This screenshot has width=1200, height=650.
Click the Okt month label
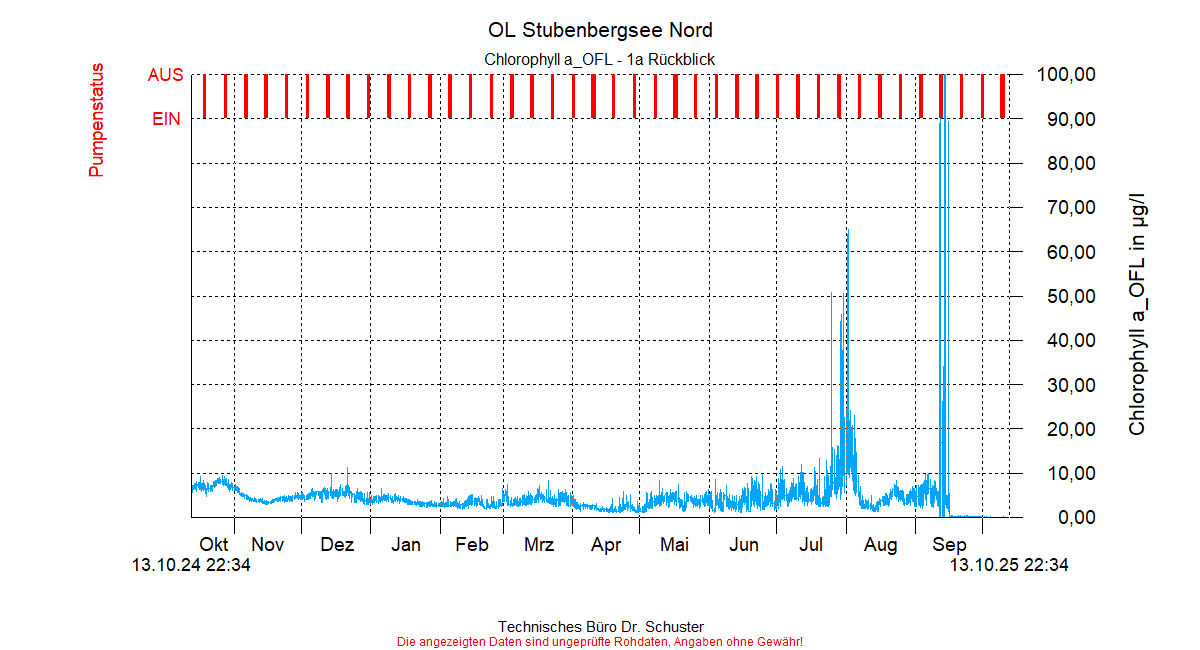click(214, 545)
